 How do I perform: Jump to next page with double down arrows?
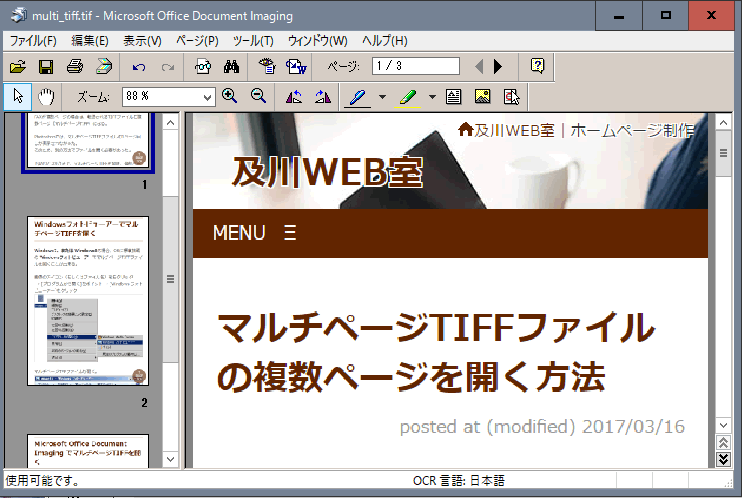pos(723,459)
